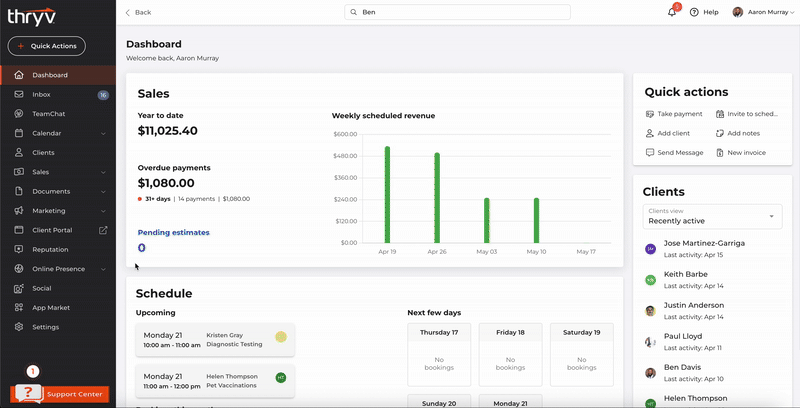Click the Send Message icon
Image resolution: width=800 pixels, height=408 pixels.
click(x=649, y=152)
